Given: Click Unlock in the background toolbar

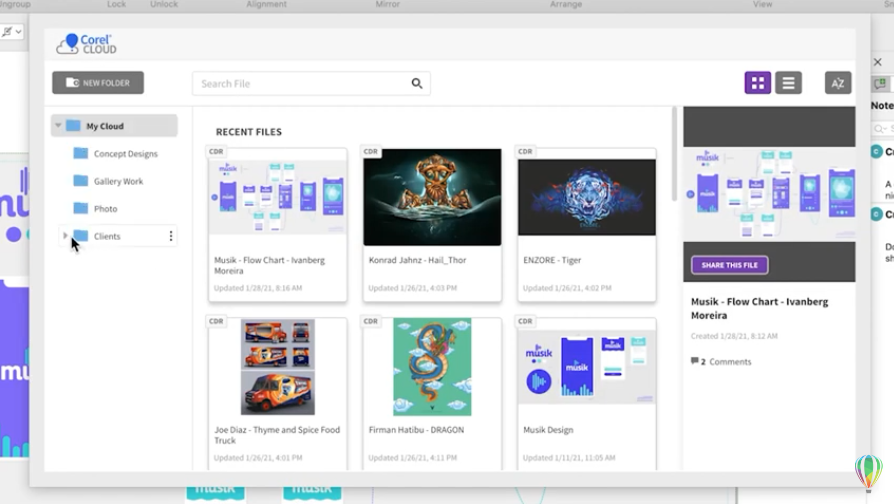Looking at the screenshot, I should click(x=164, y=5).
